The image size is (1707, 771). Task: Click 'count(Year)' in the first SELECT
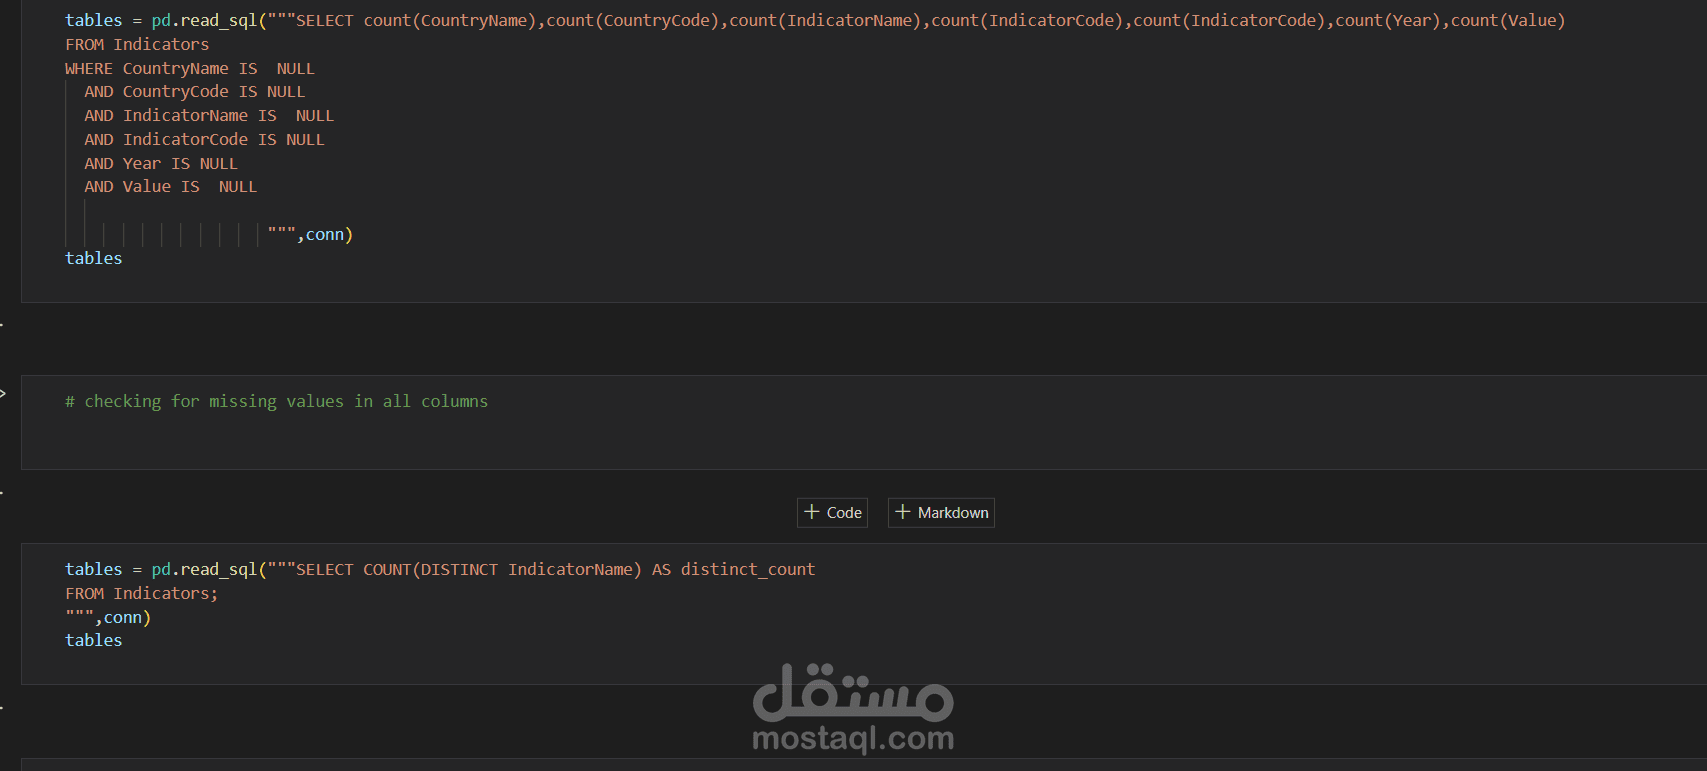click(x=1388, y=20)
